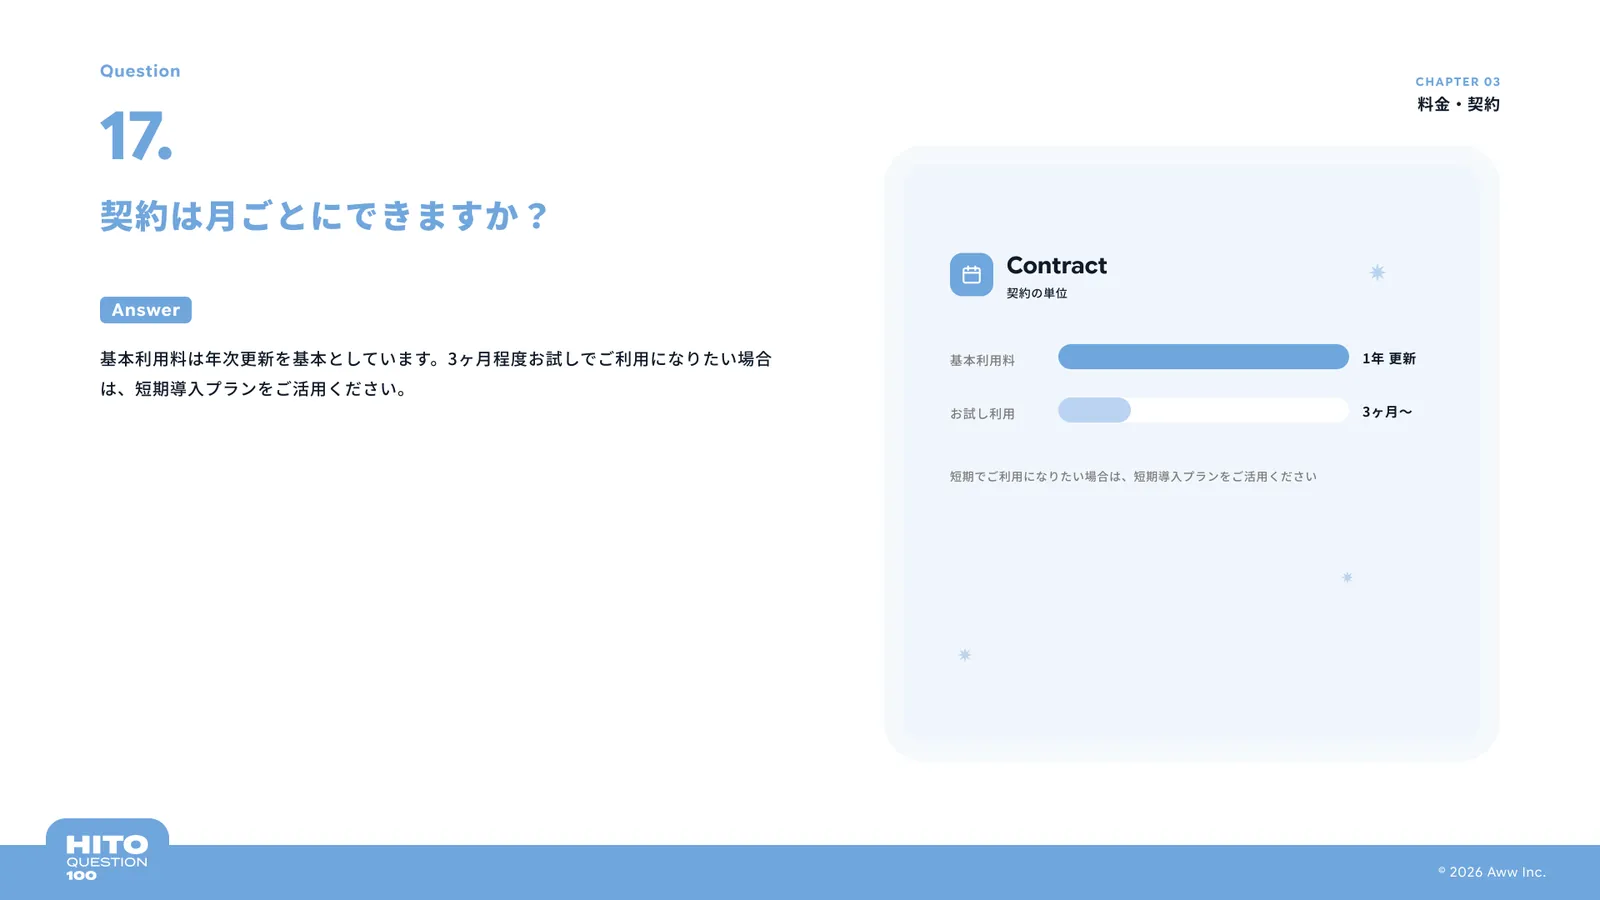Click the chapter title 料金・契約
Screen dimensions: 1600x900
(x=1458, y=104)
